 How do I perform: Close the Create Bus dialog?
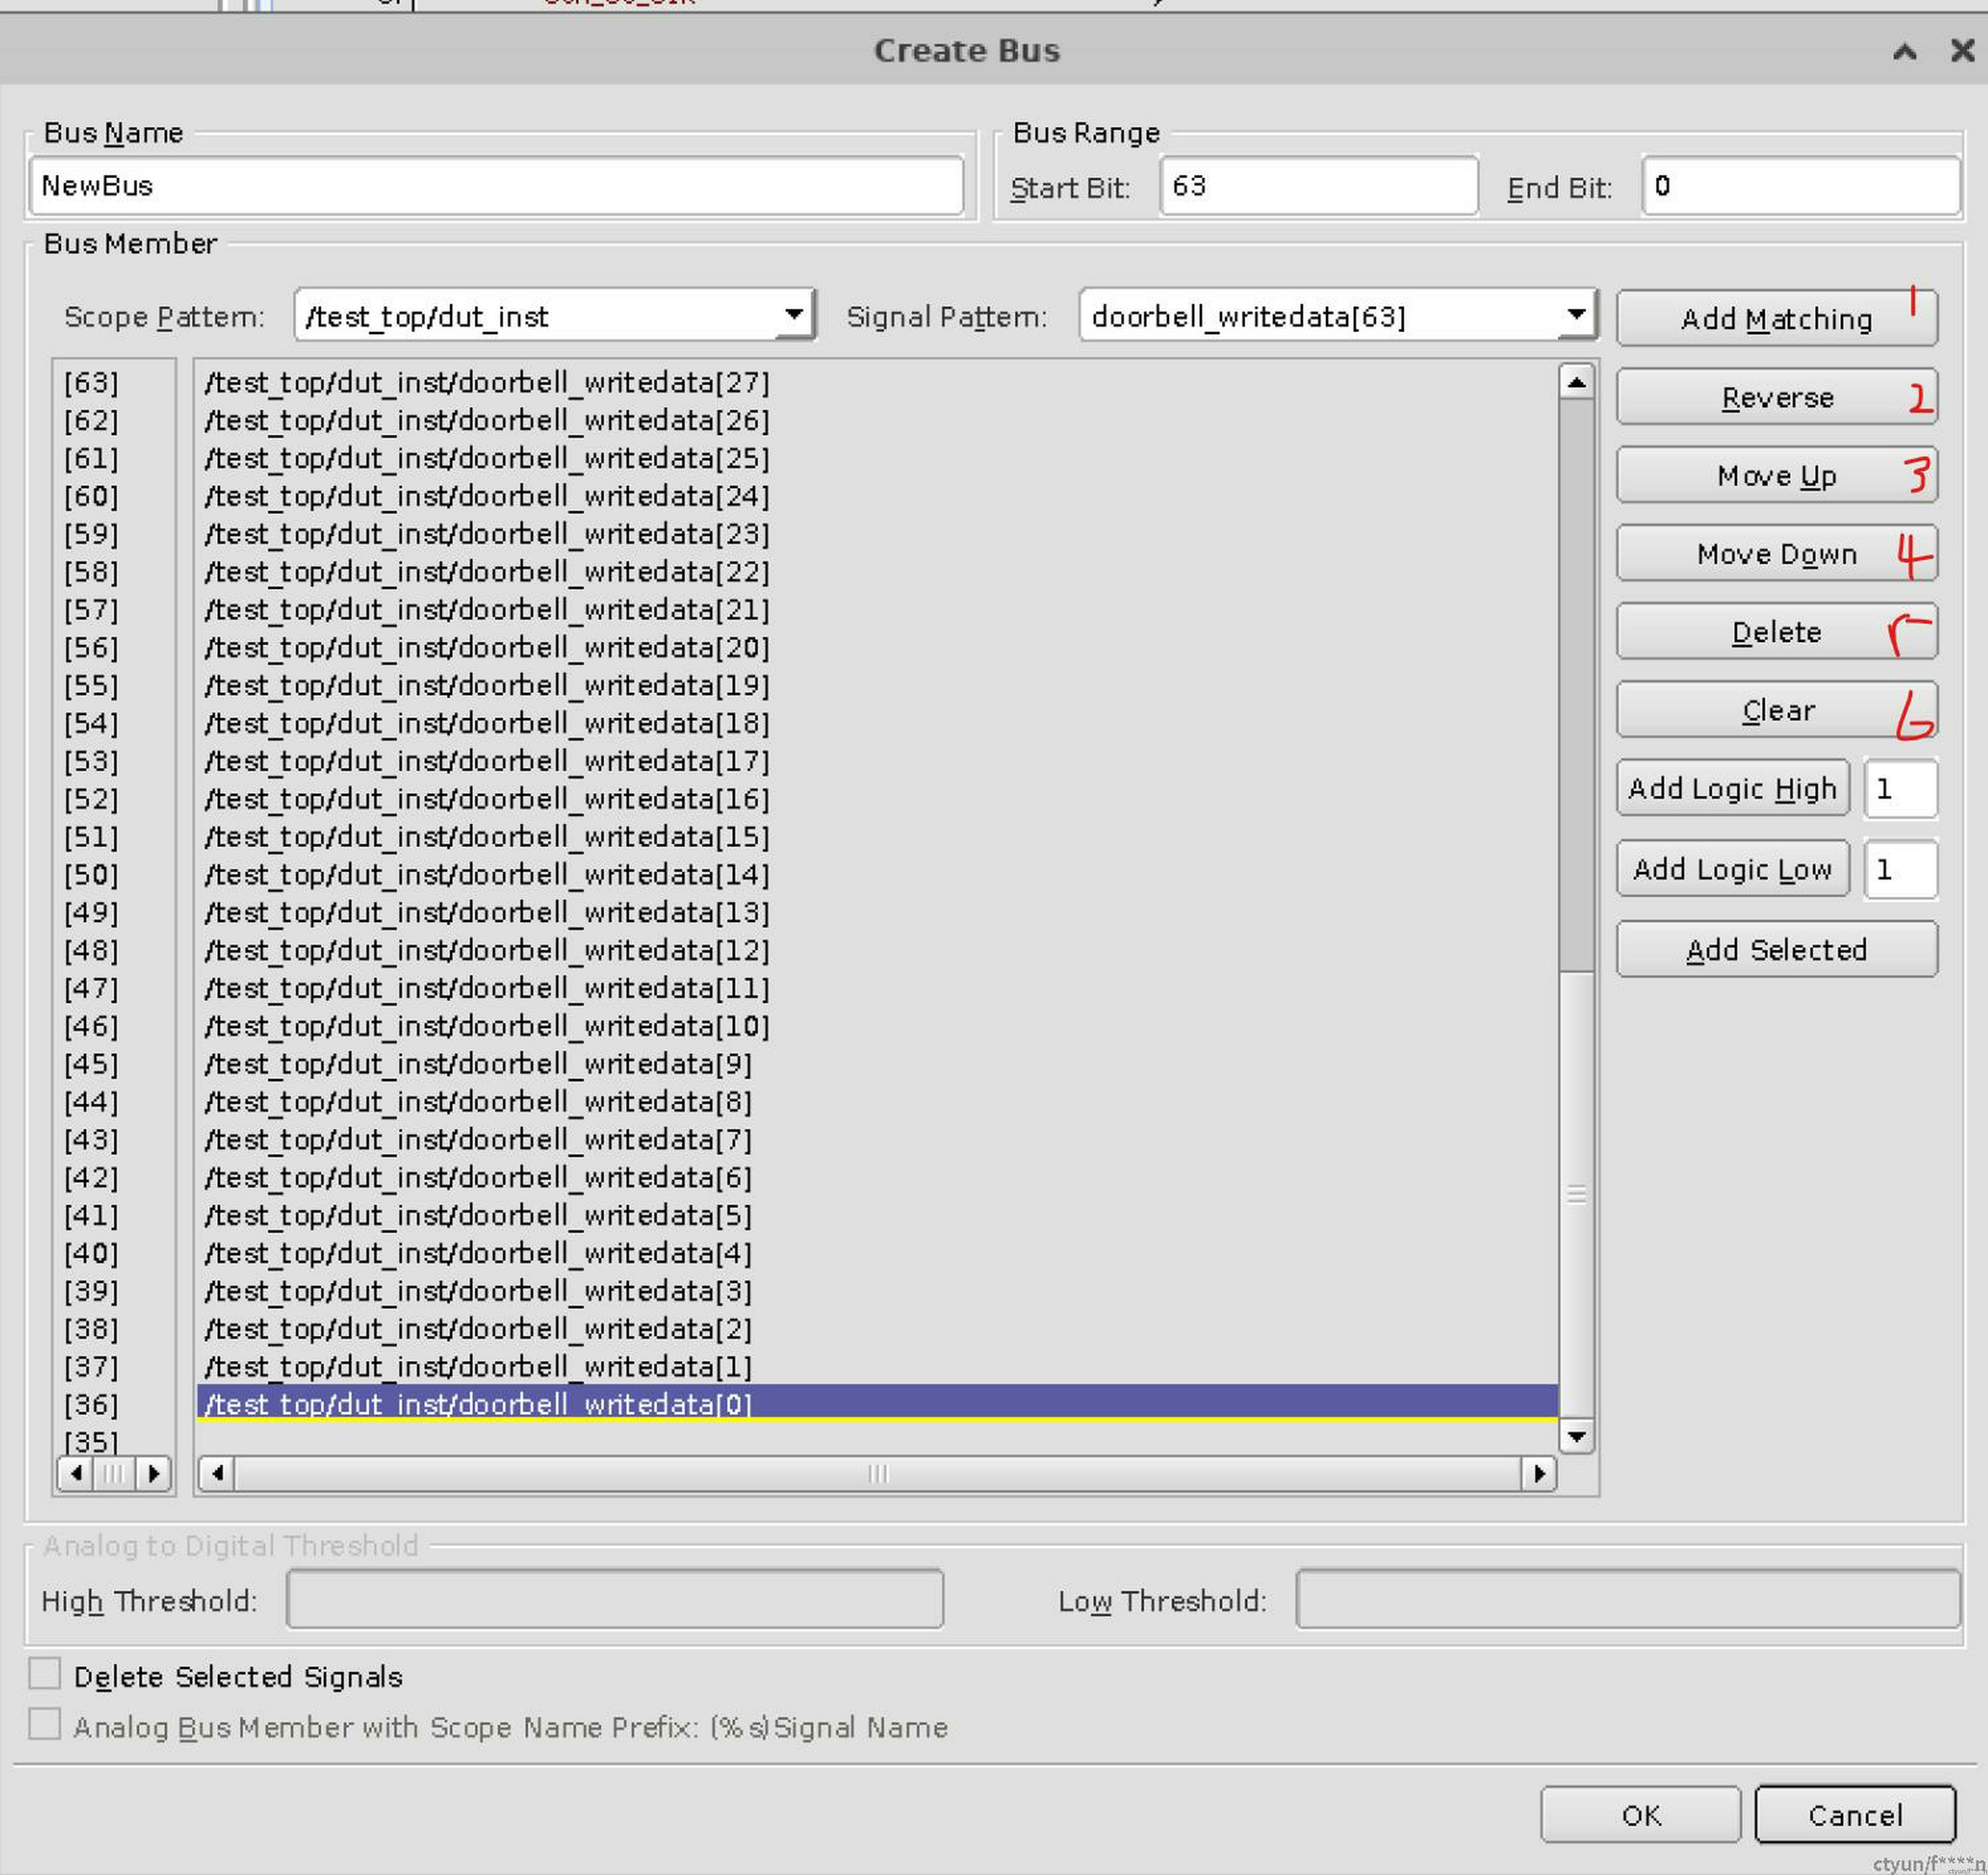pos(1962,50)
